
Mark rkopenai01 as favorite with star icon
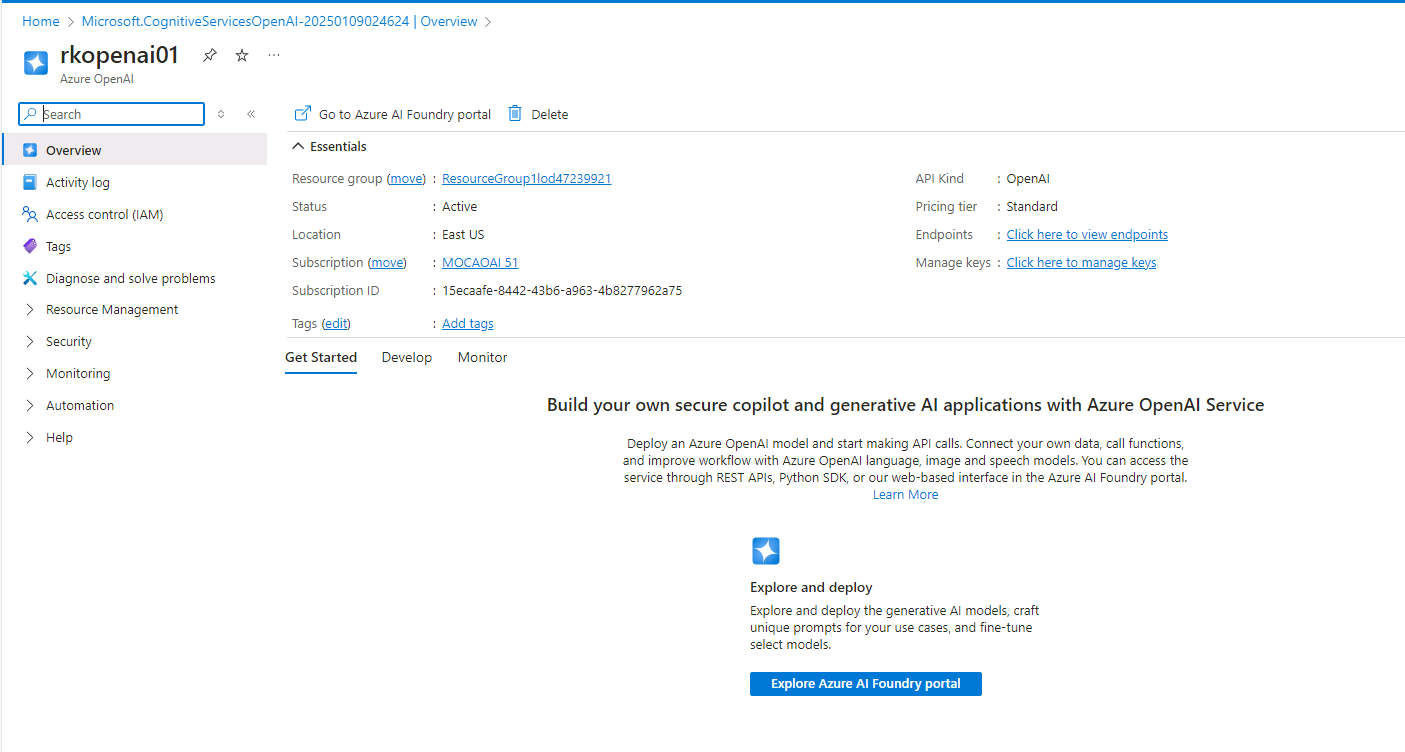(x=242, y=56)
